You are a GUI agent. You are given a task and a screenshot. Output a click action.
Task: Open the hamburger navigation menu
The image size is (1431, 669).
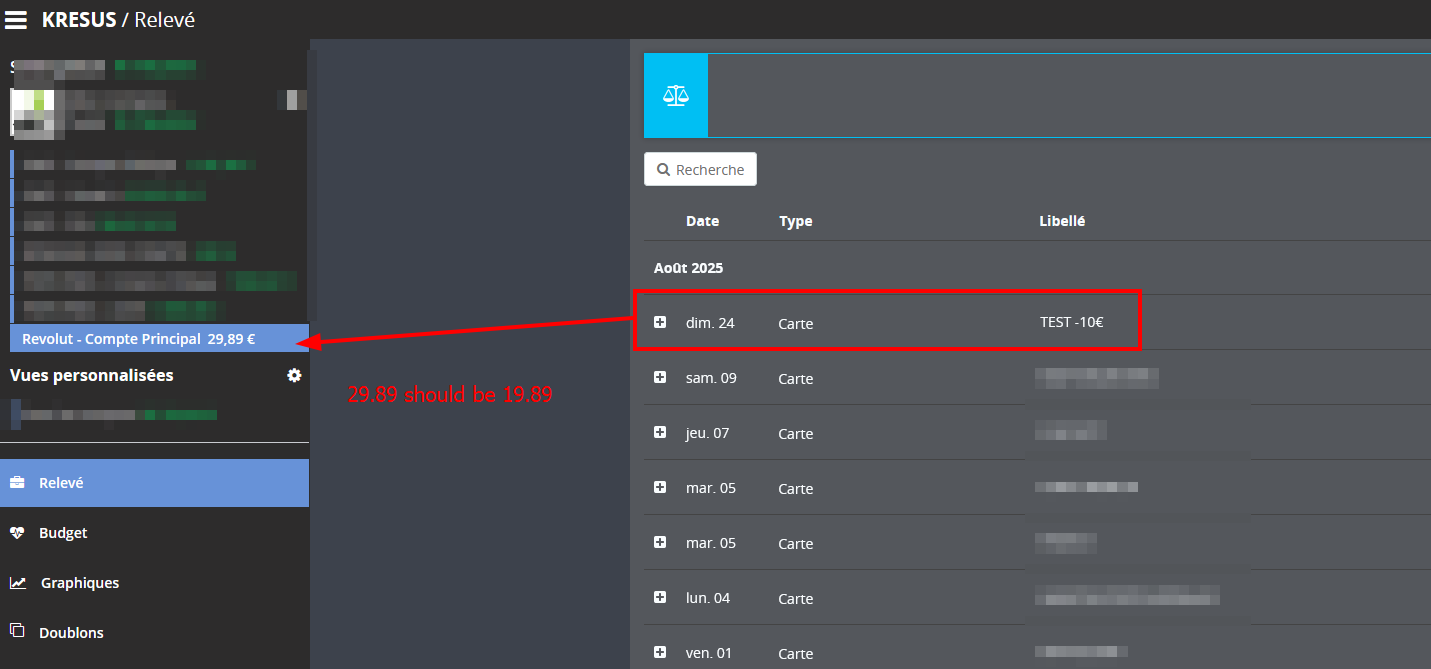[x=16, y=19]
